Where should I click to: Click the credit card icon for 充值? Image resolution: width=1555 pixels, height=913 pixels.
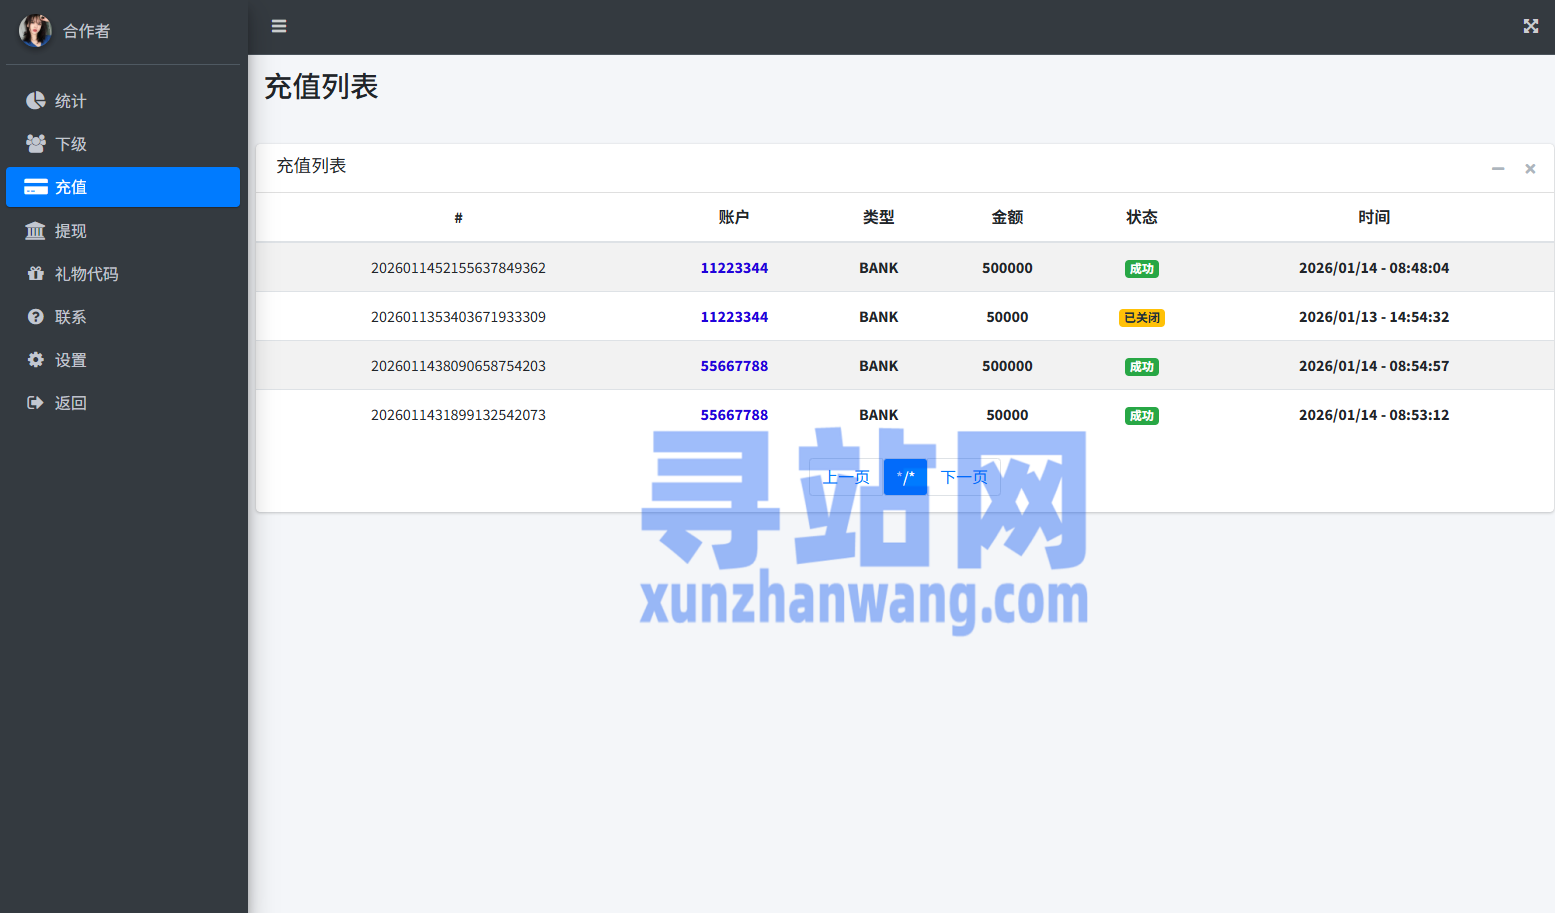coord(36,187)
